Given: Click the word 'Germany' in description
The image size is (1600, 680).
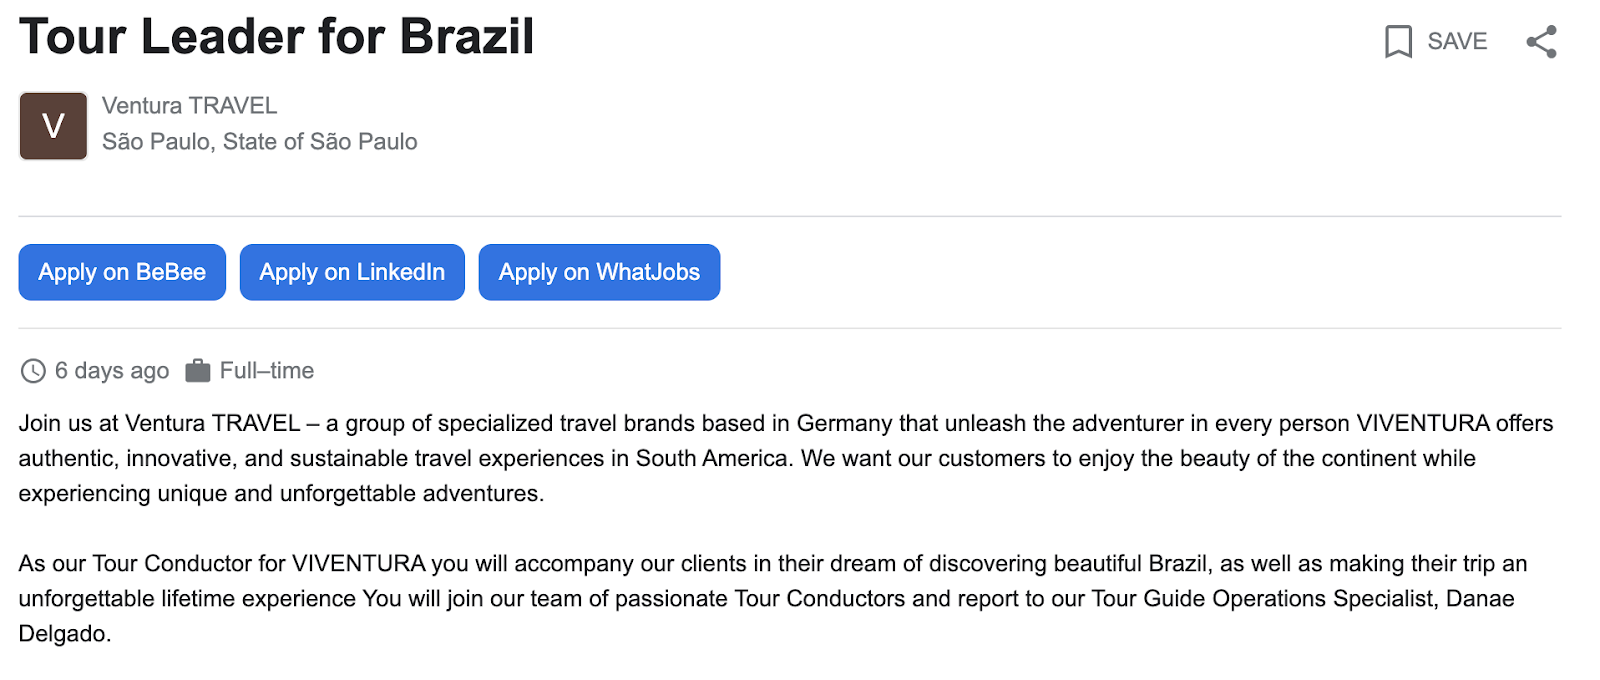Looking at the screenshot, I should click(844, 424).
